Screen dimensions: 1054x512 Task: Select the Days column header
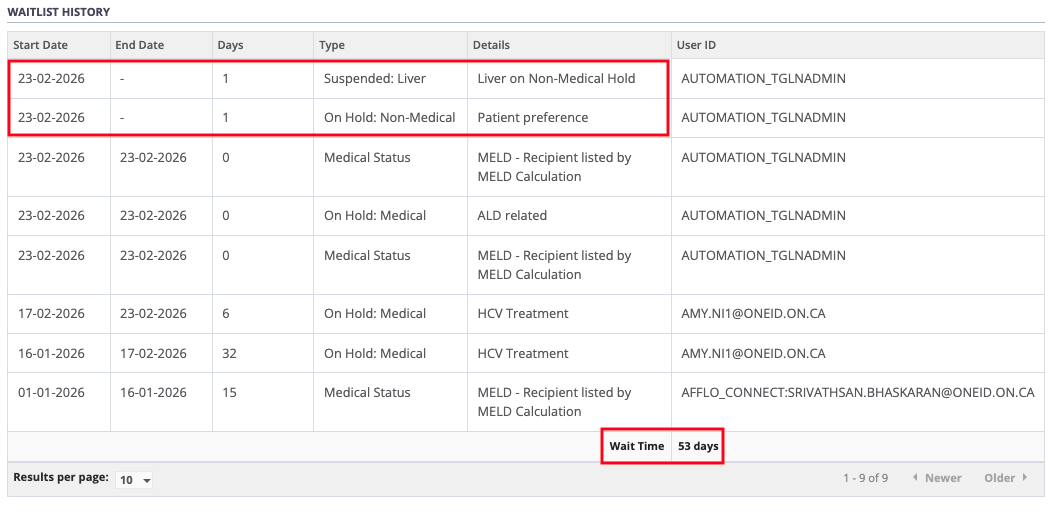(230, 45)
